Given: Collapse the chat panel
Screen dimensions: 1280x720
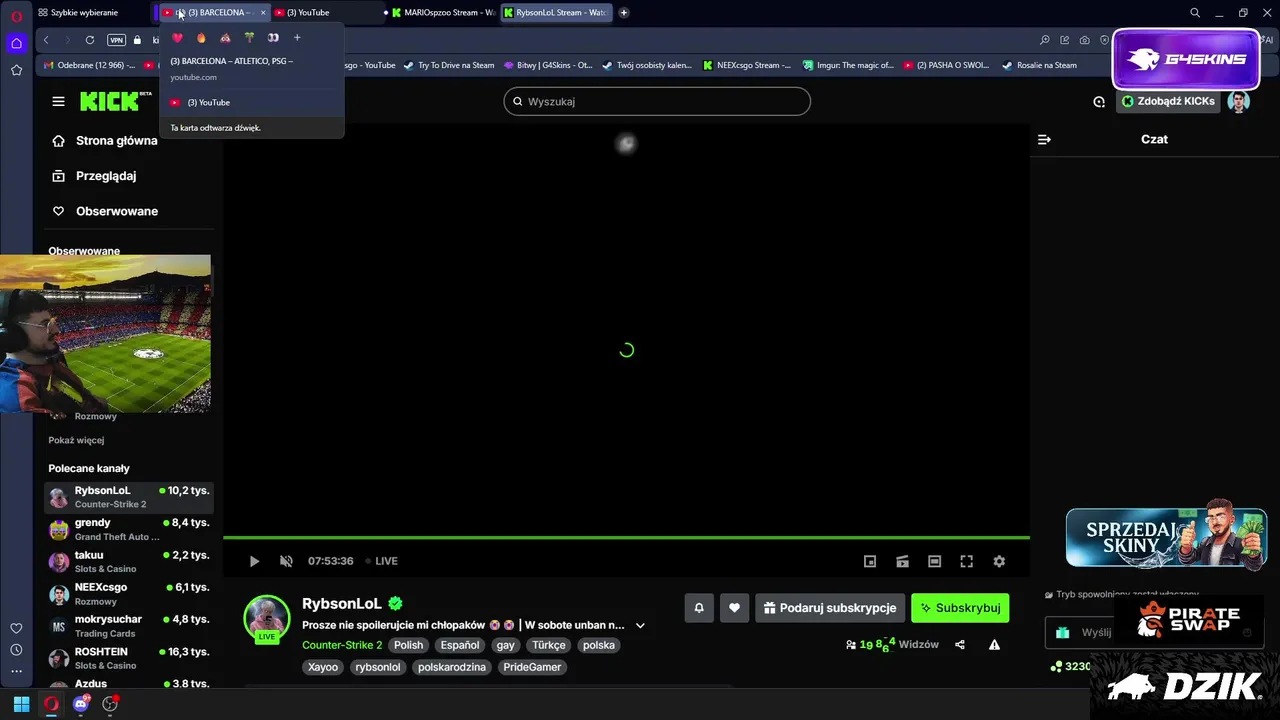Looking at the screenshot, I should pos(1044,140).
